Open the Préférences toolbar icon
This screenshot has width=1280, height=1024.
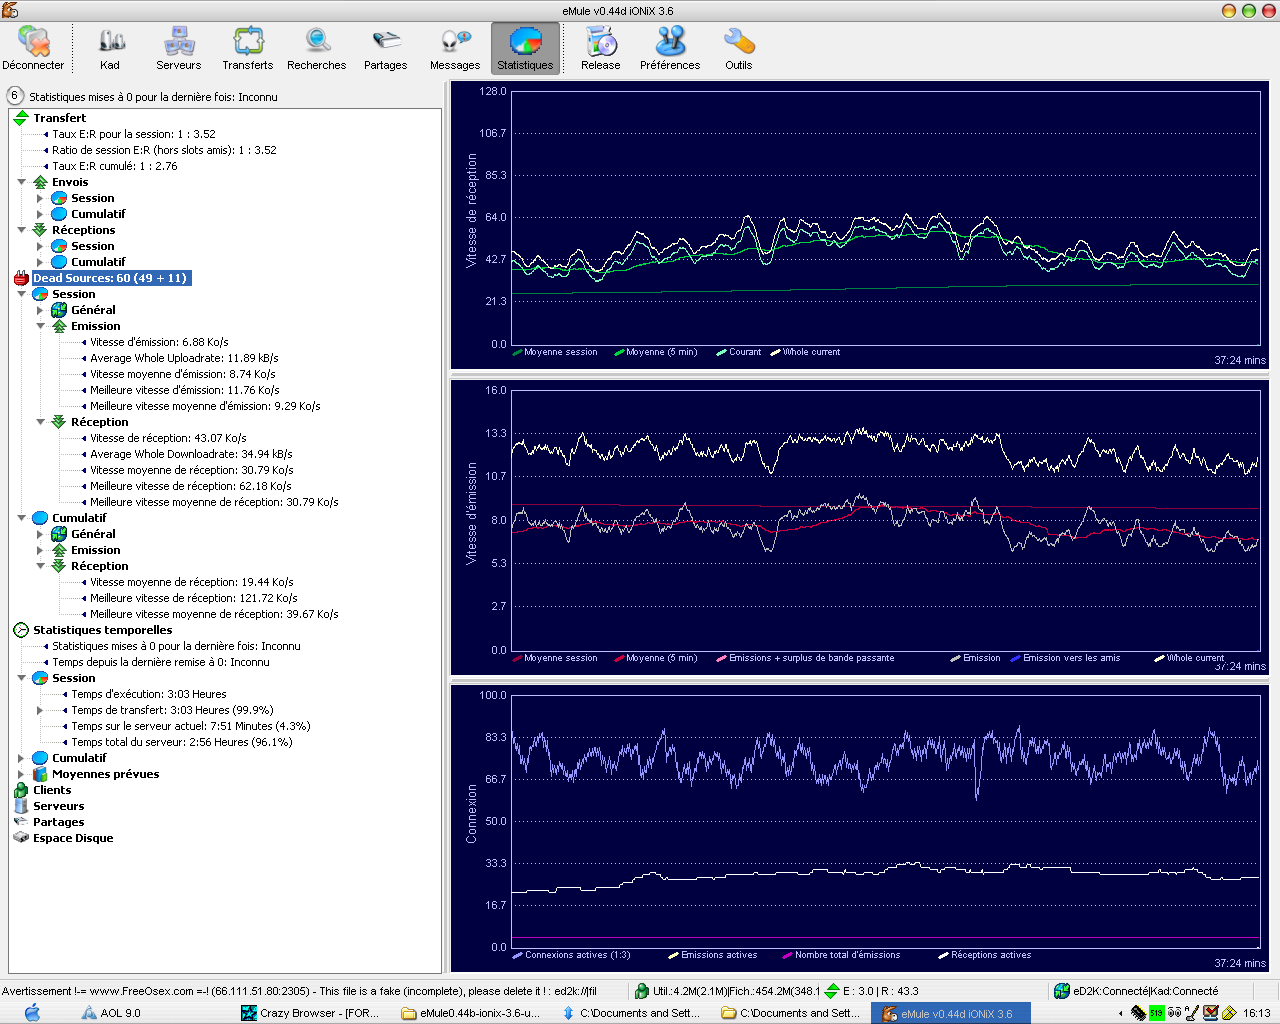point(670,49)
